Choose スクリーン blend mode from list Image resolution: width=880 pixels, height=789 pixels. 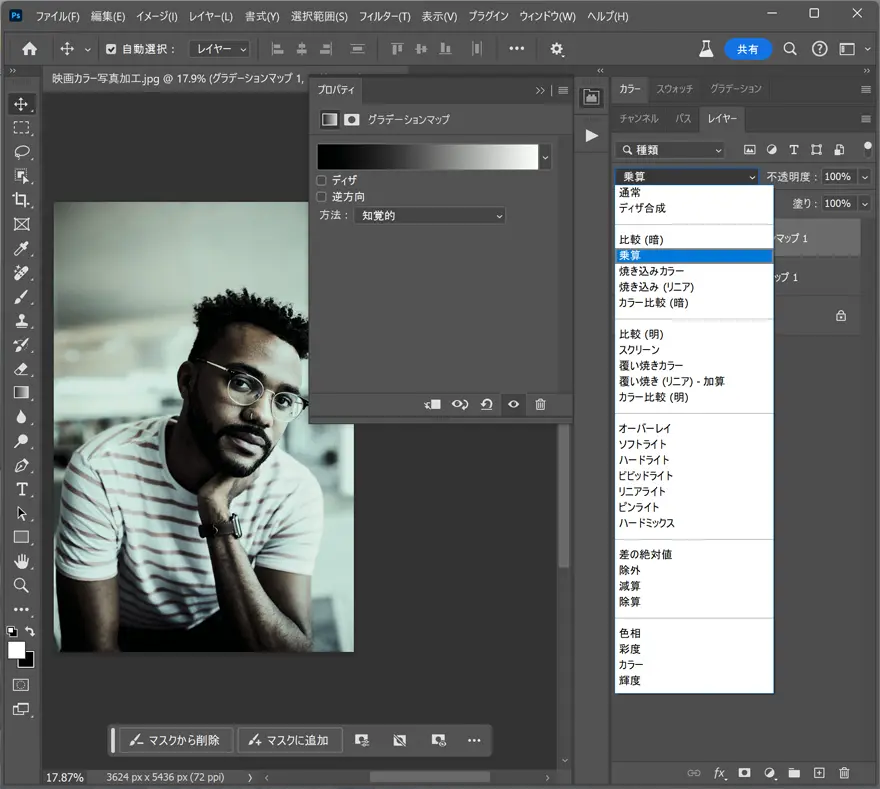click(x=640, y=350)
